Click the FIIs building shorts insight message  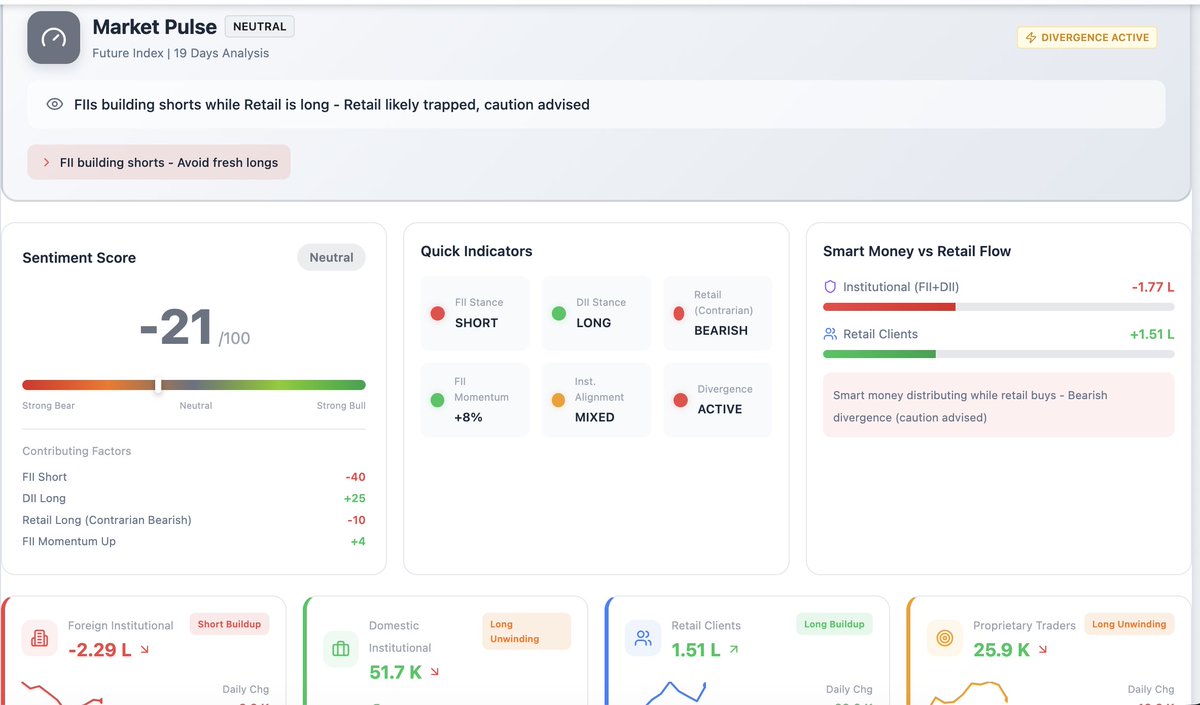[332, 104]
